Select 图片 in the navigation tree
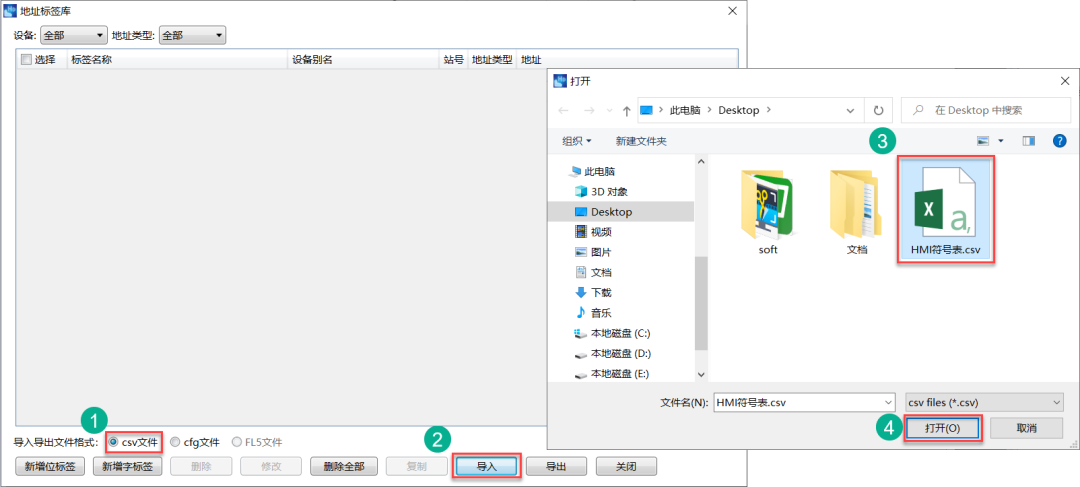This screenshot has width=1080, height=487. 592,252
